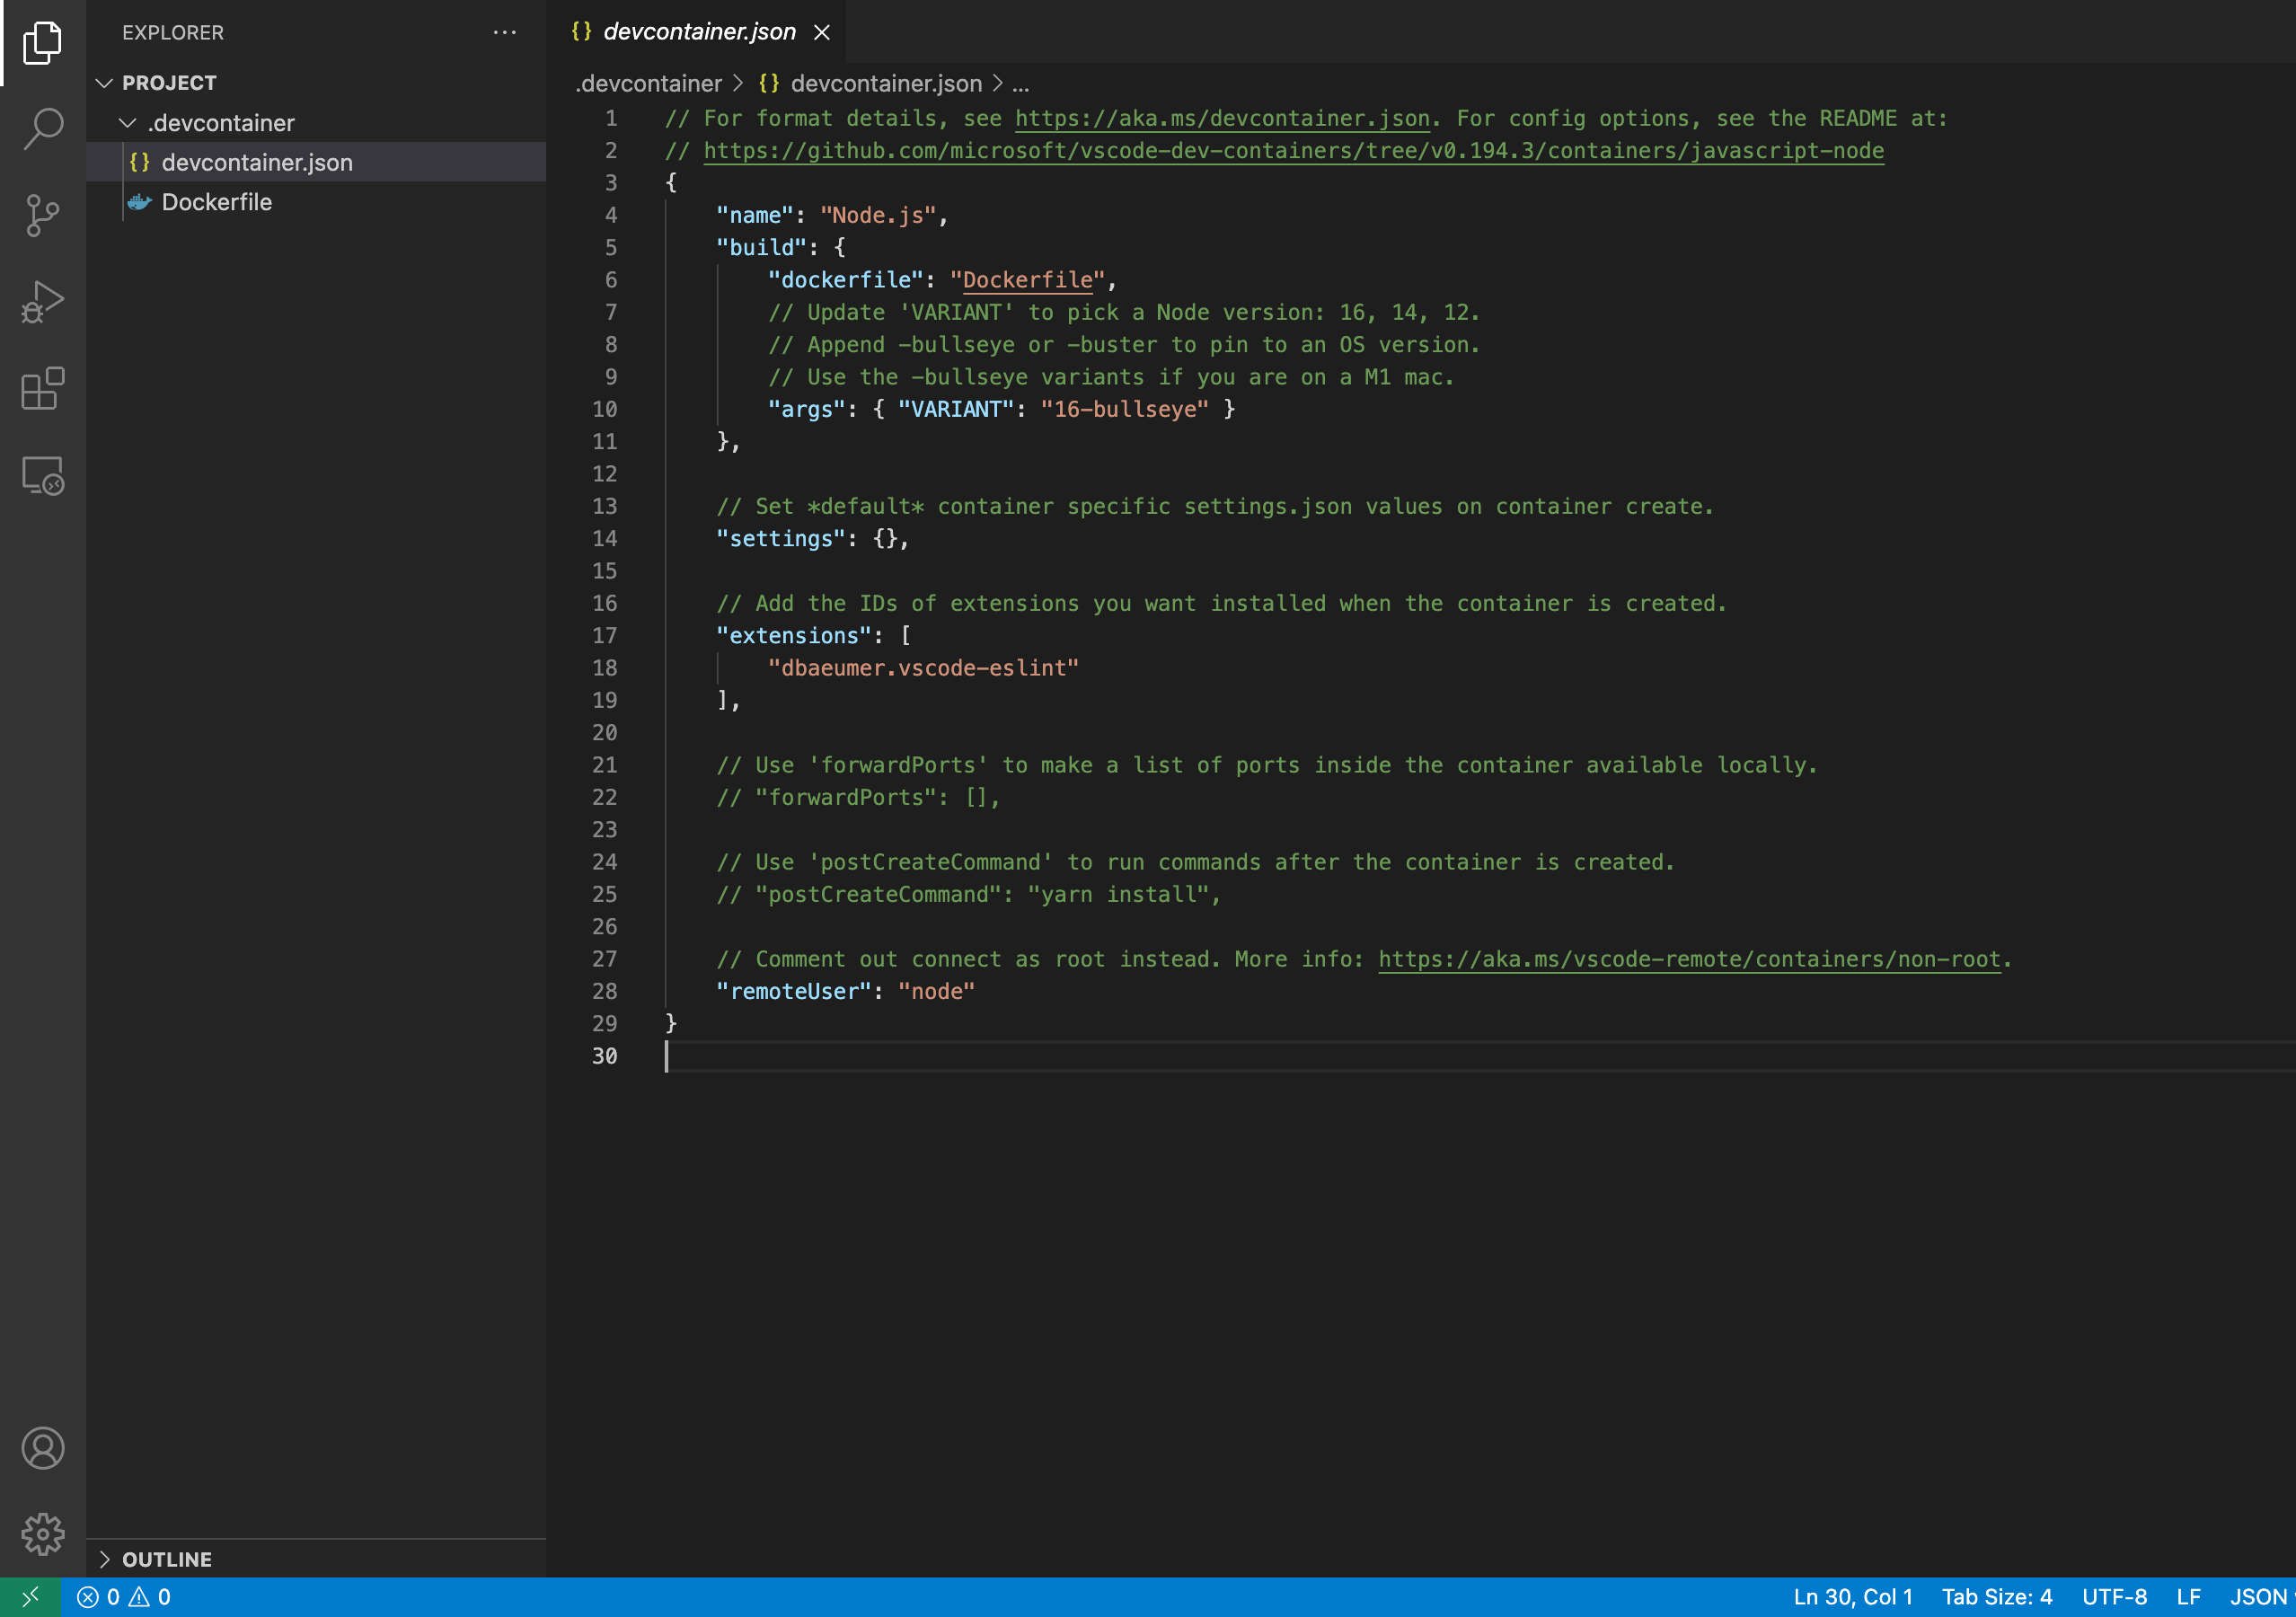Click line number 17 in the gutter
The width and height of the screenshot is (2296, 1617).
pyautogui.click(x=604, y=636)
